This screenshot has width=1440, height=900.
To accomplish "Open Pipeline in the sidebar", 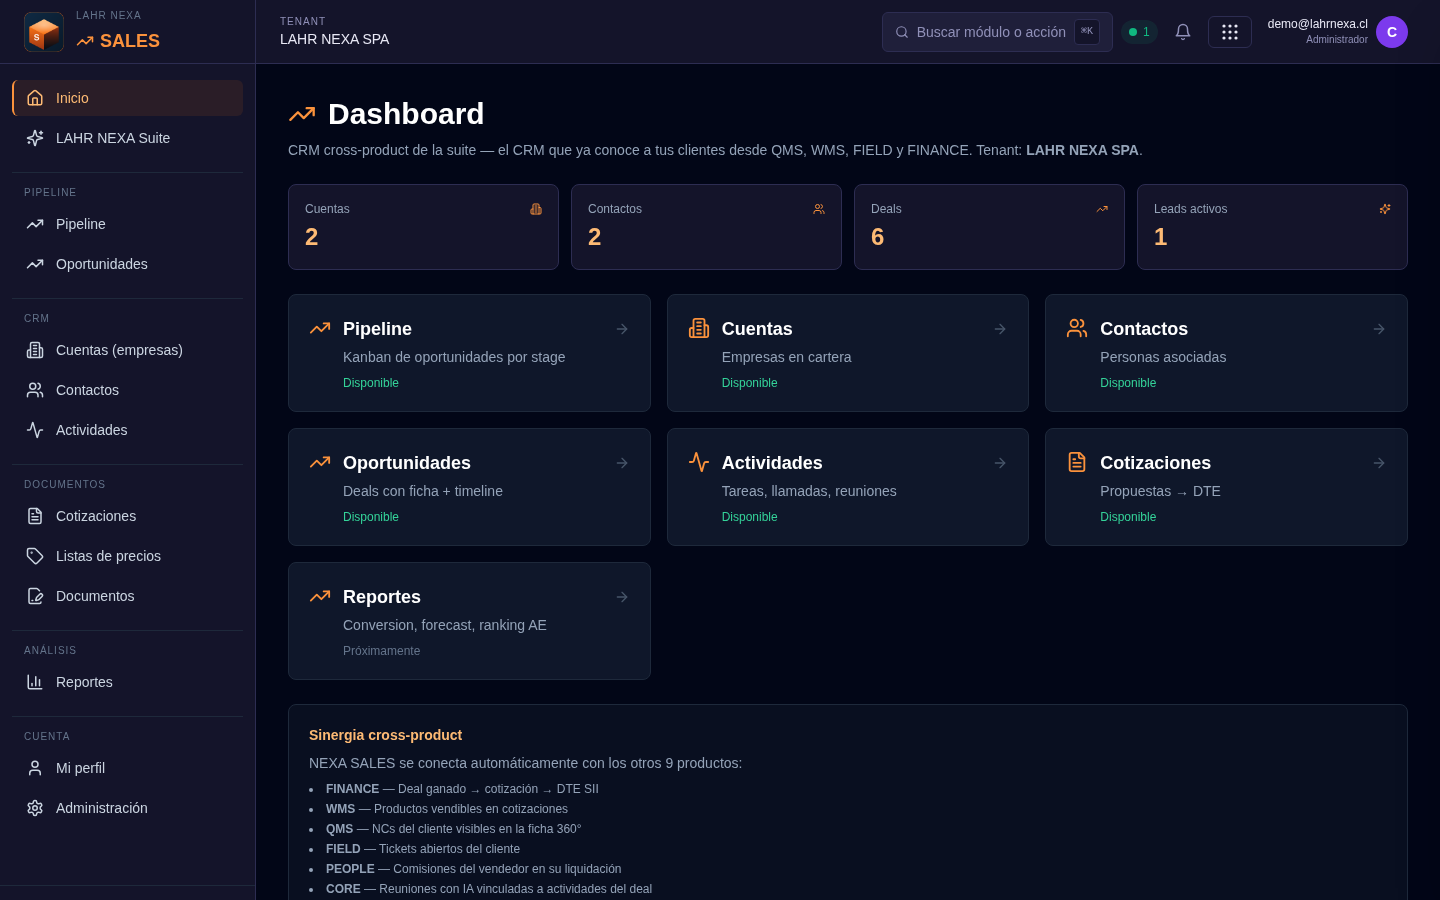I will pyautogui.click(x=128, y=224).
